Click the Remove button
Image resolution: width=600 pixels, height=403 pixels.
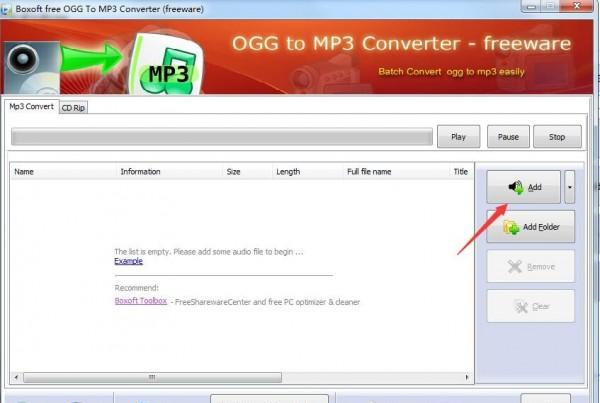[530, 266]
